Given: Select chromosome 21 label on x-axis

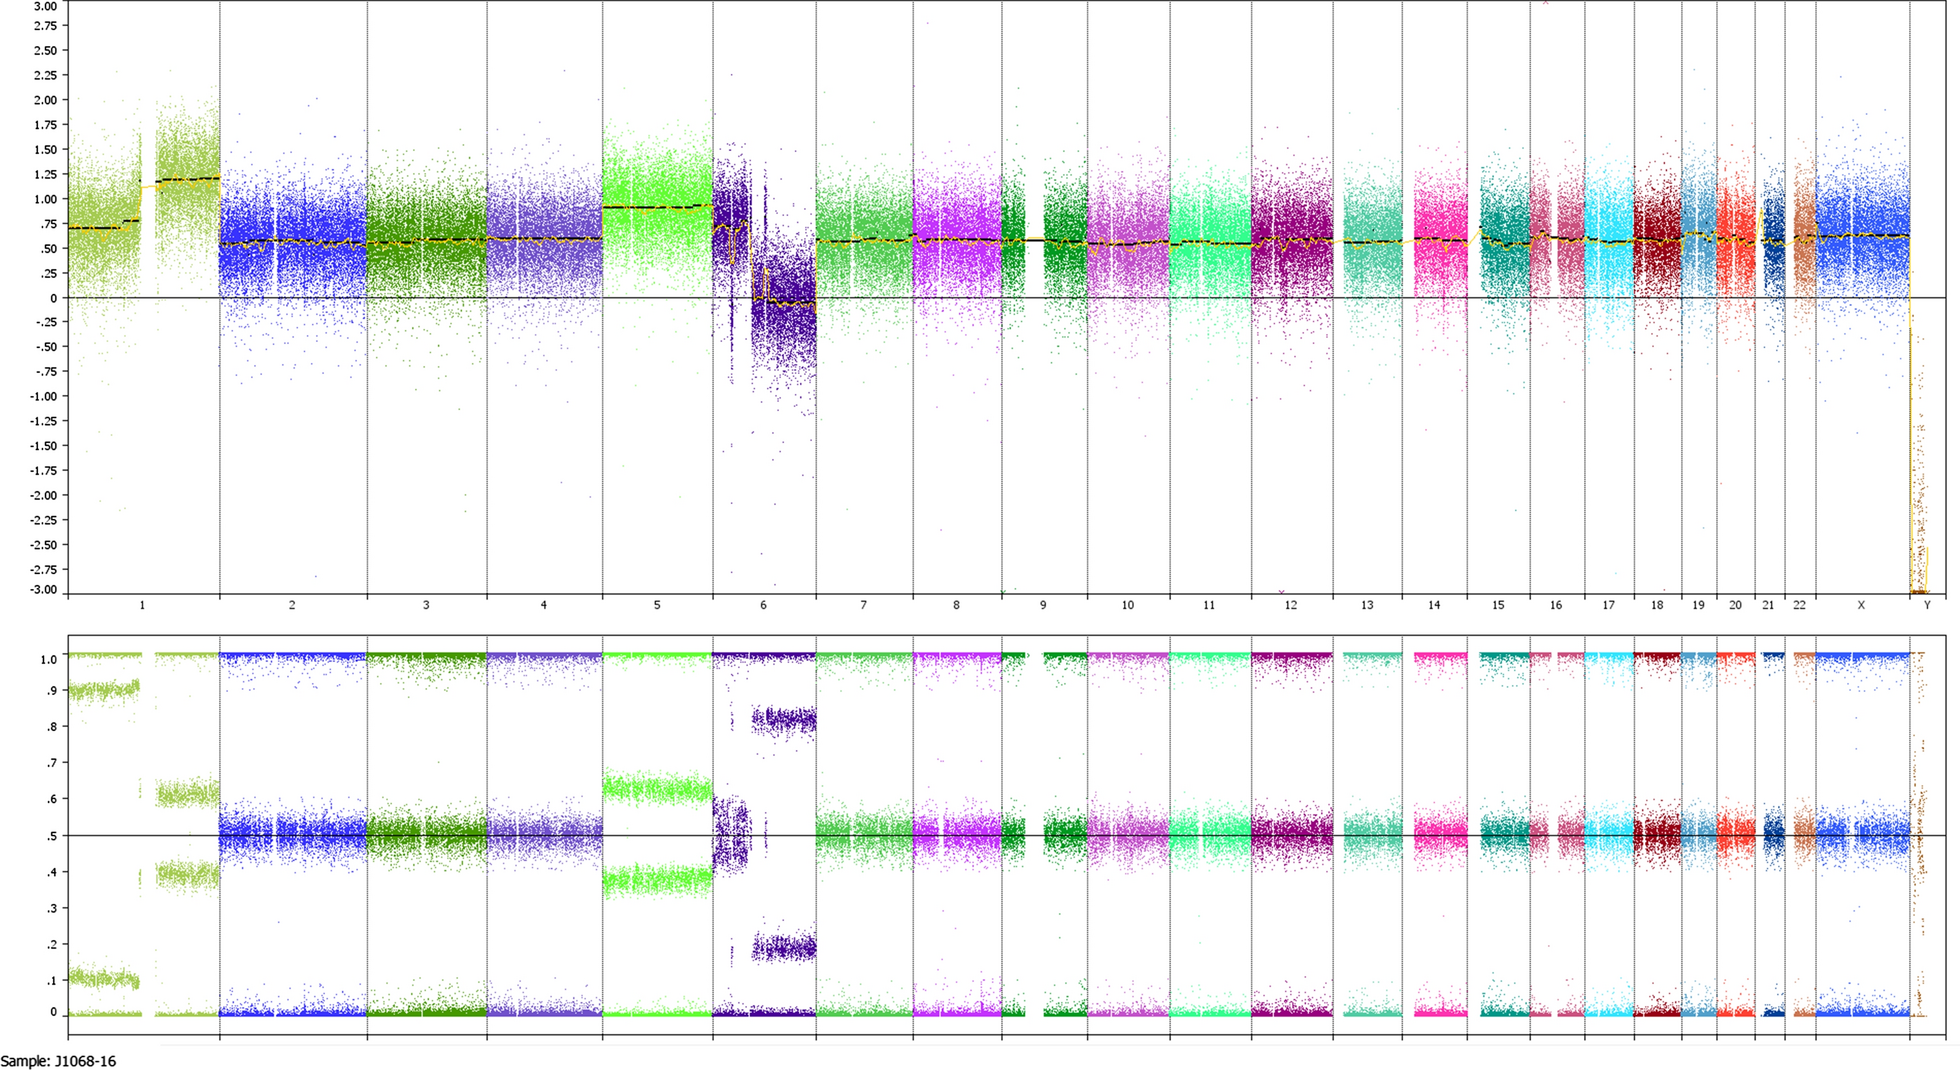Looking at the screenshot, I should 1768,605.
